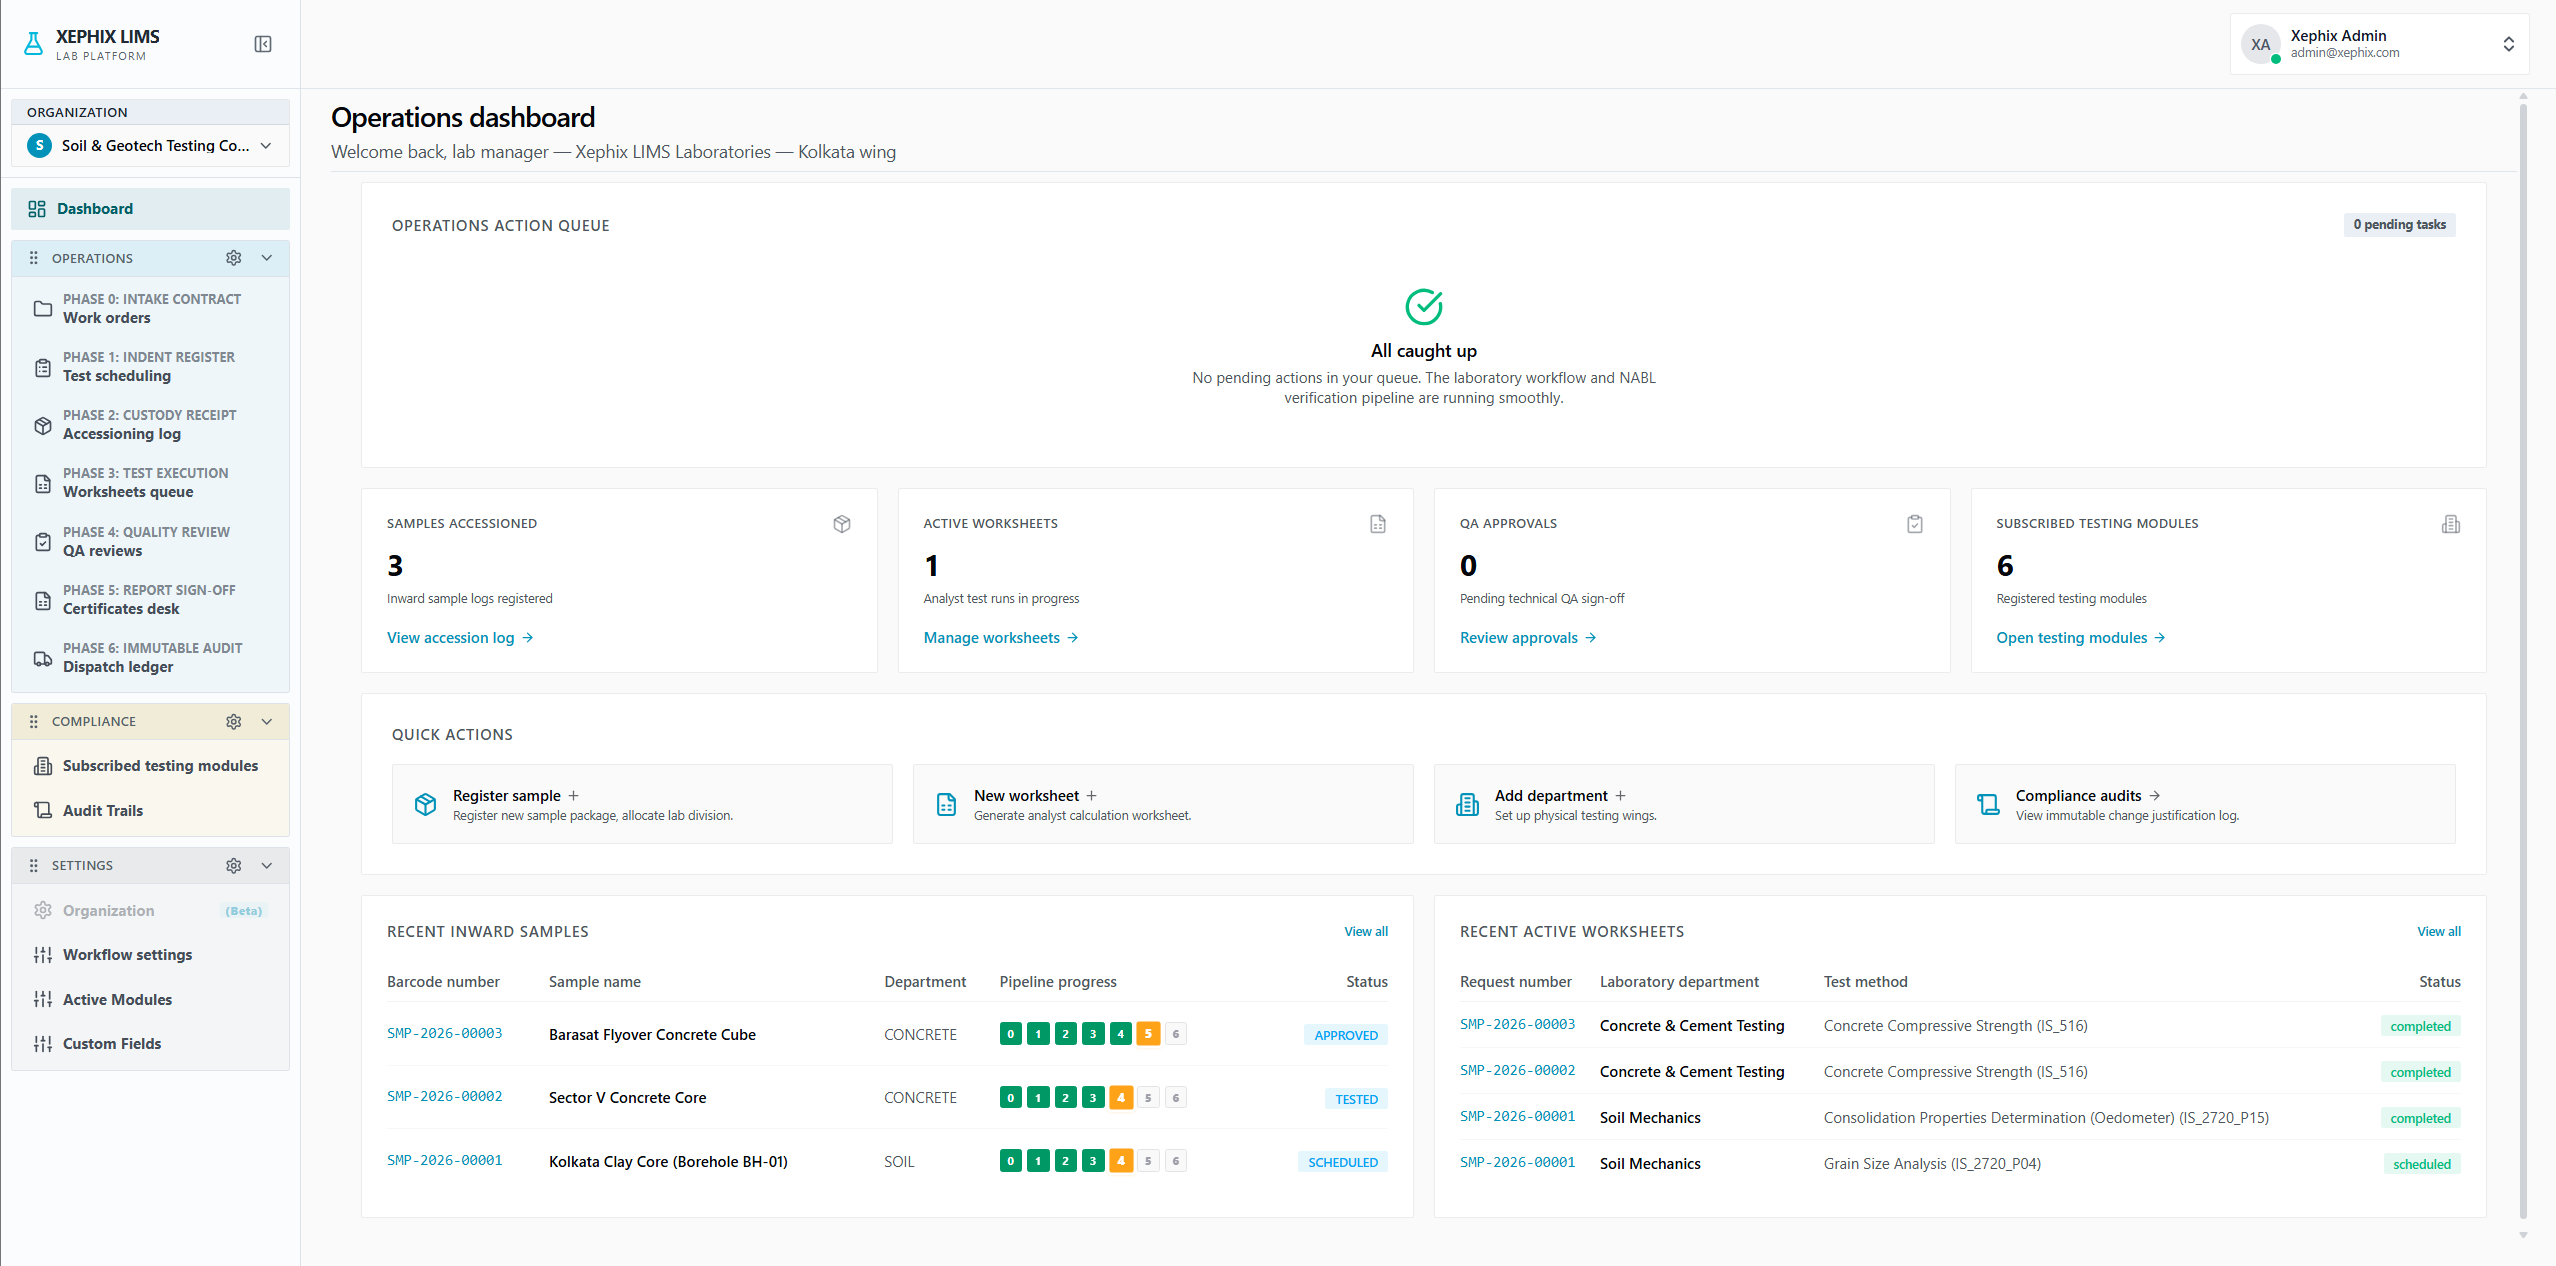The height and width of the screenshot is (1266, 2556).
Task: Click the page vertical scrollbar
Action: 2523,660
